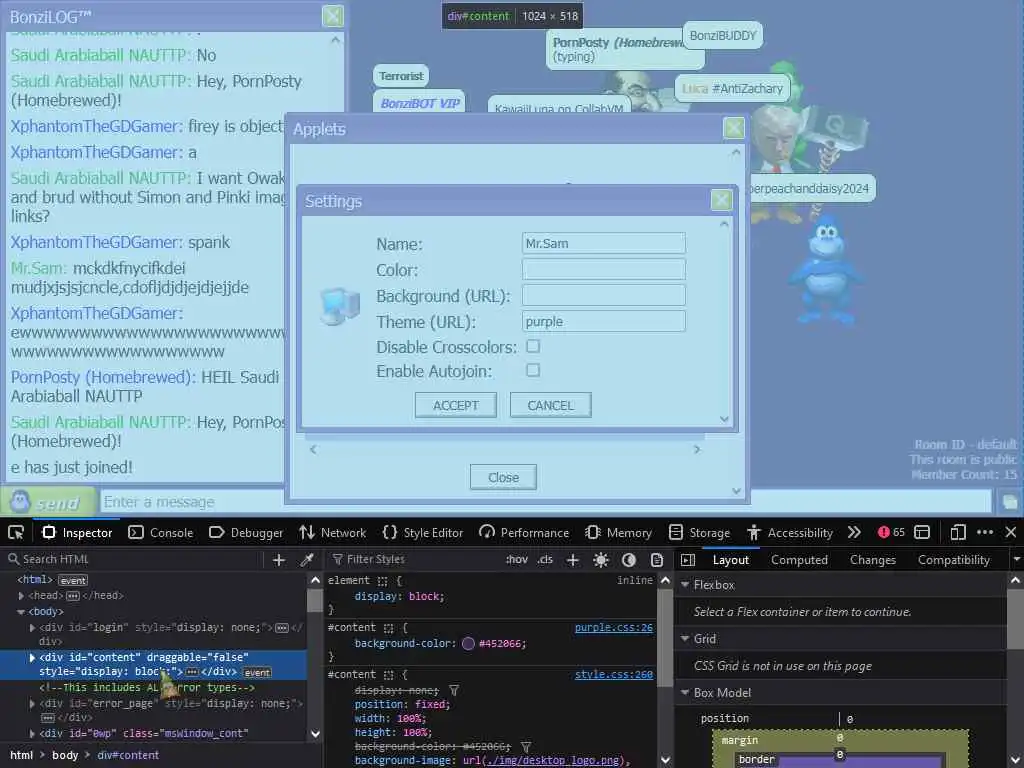Open the Inspector panel tab
This screenshot has height=768, width=1024.
pos(77,532)
